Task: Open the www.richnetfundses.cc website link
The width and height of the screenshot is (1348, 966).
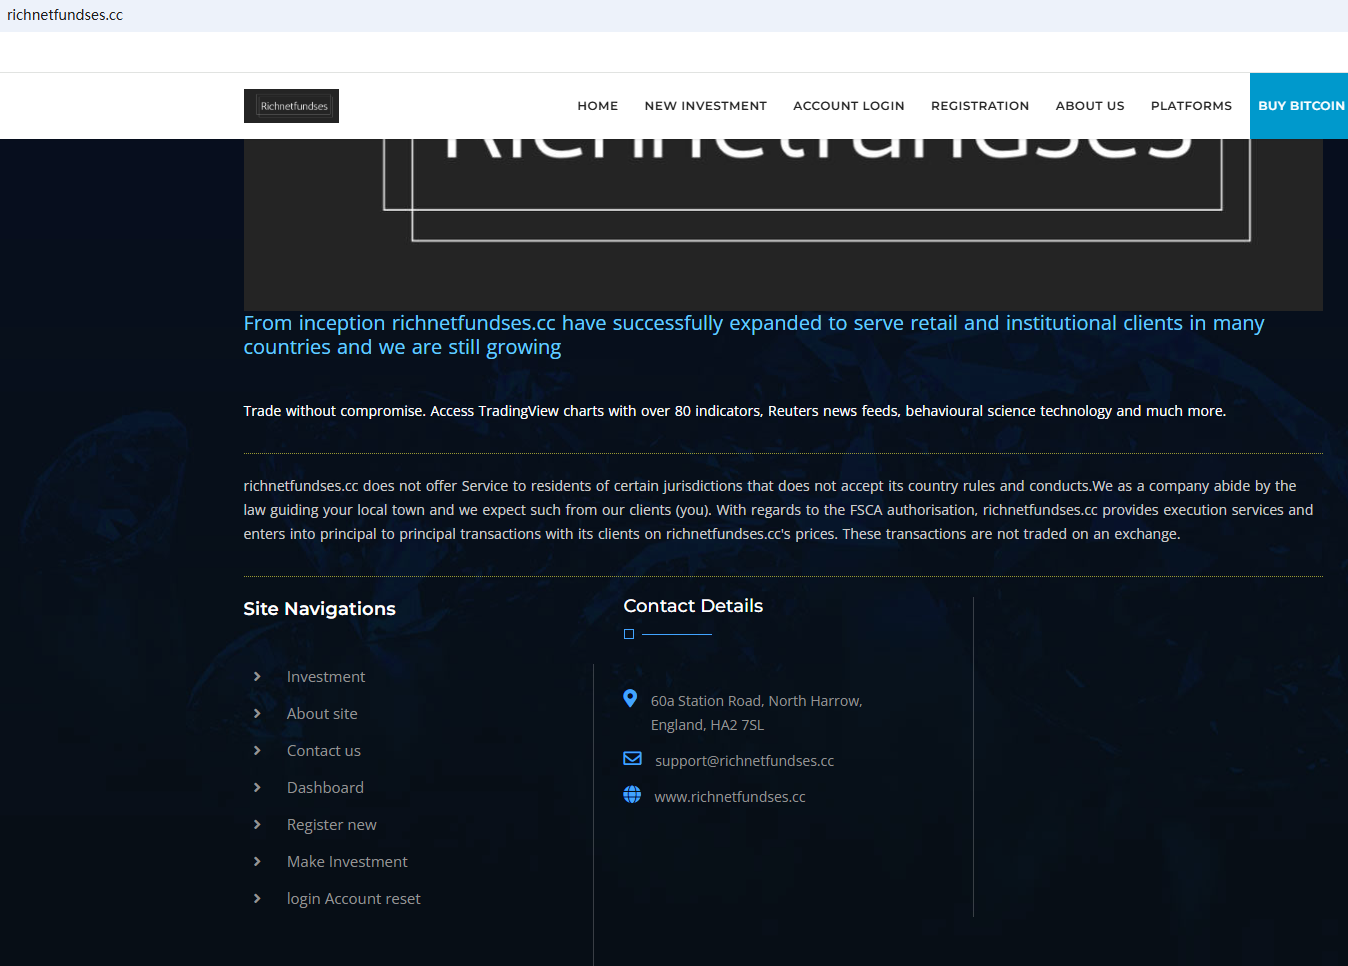Action: tap(729, 797)
